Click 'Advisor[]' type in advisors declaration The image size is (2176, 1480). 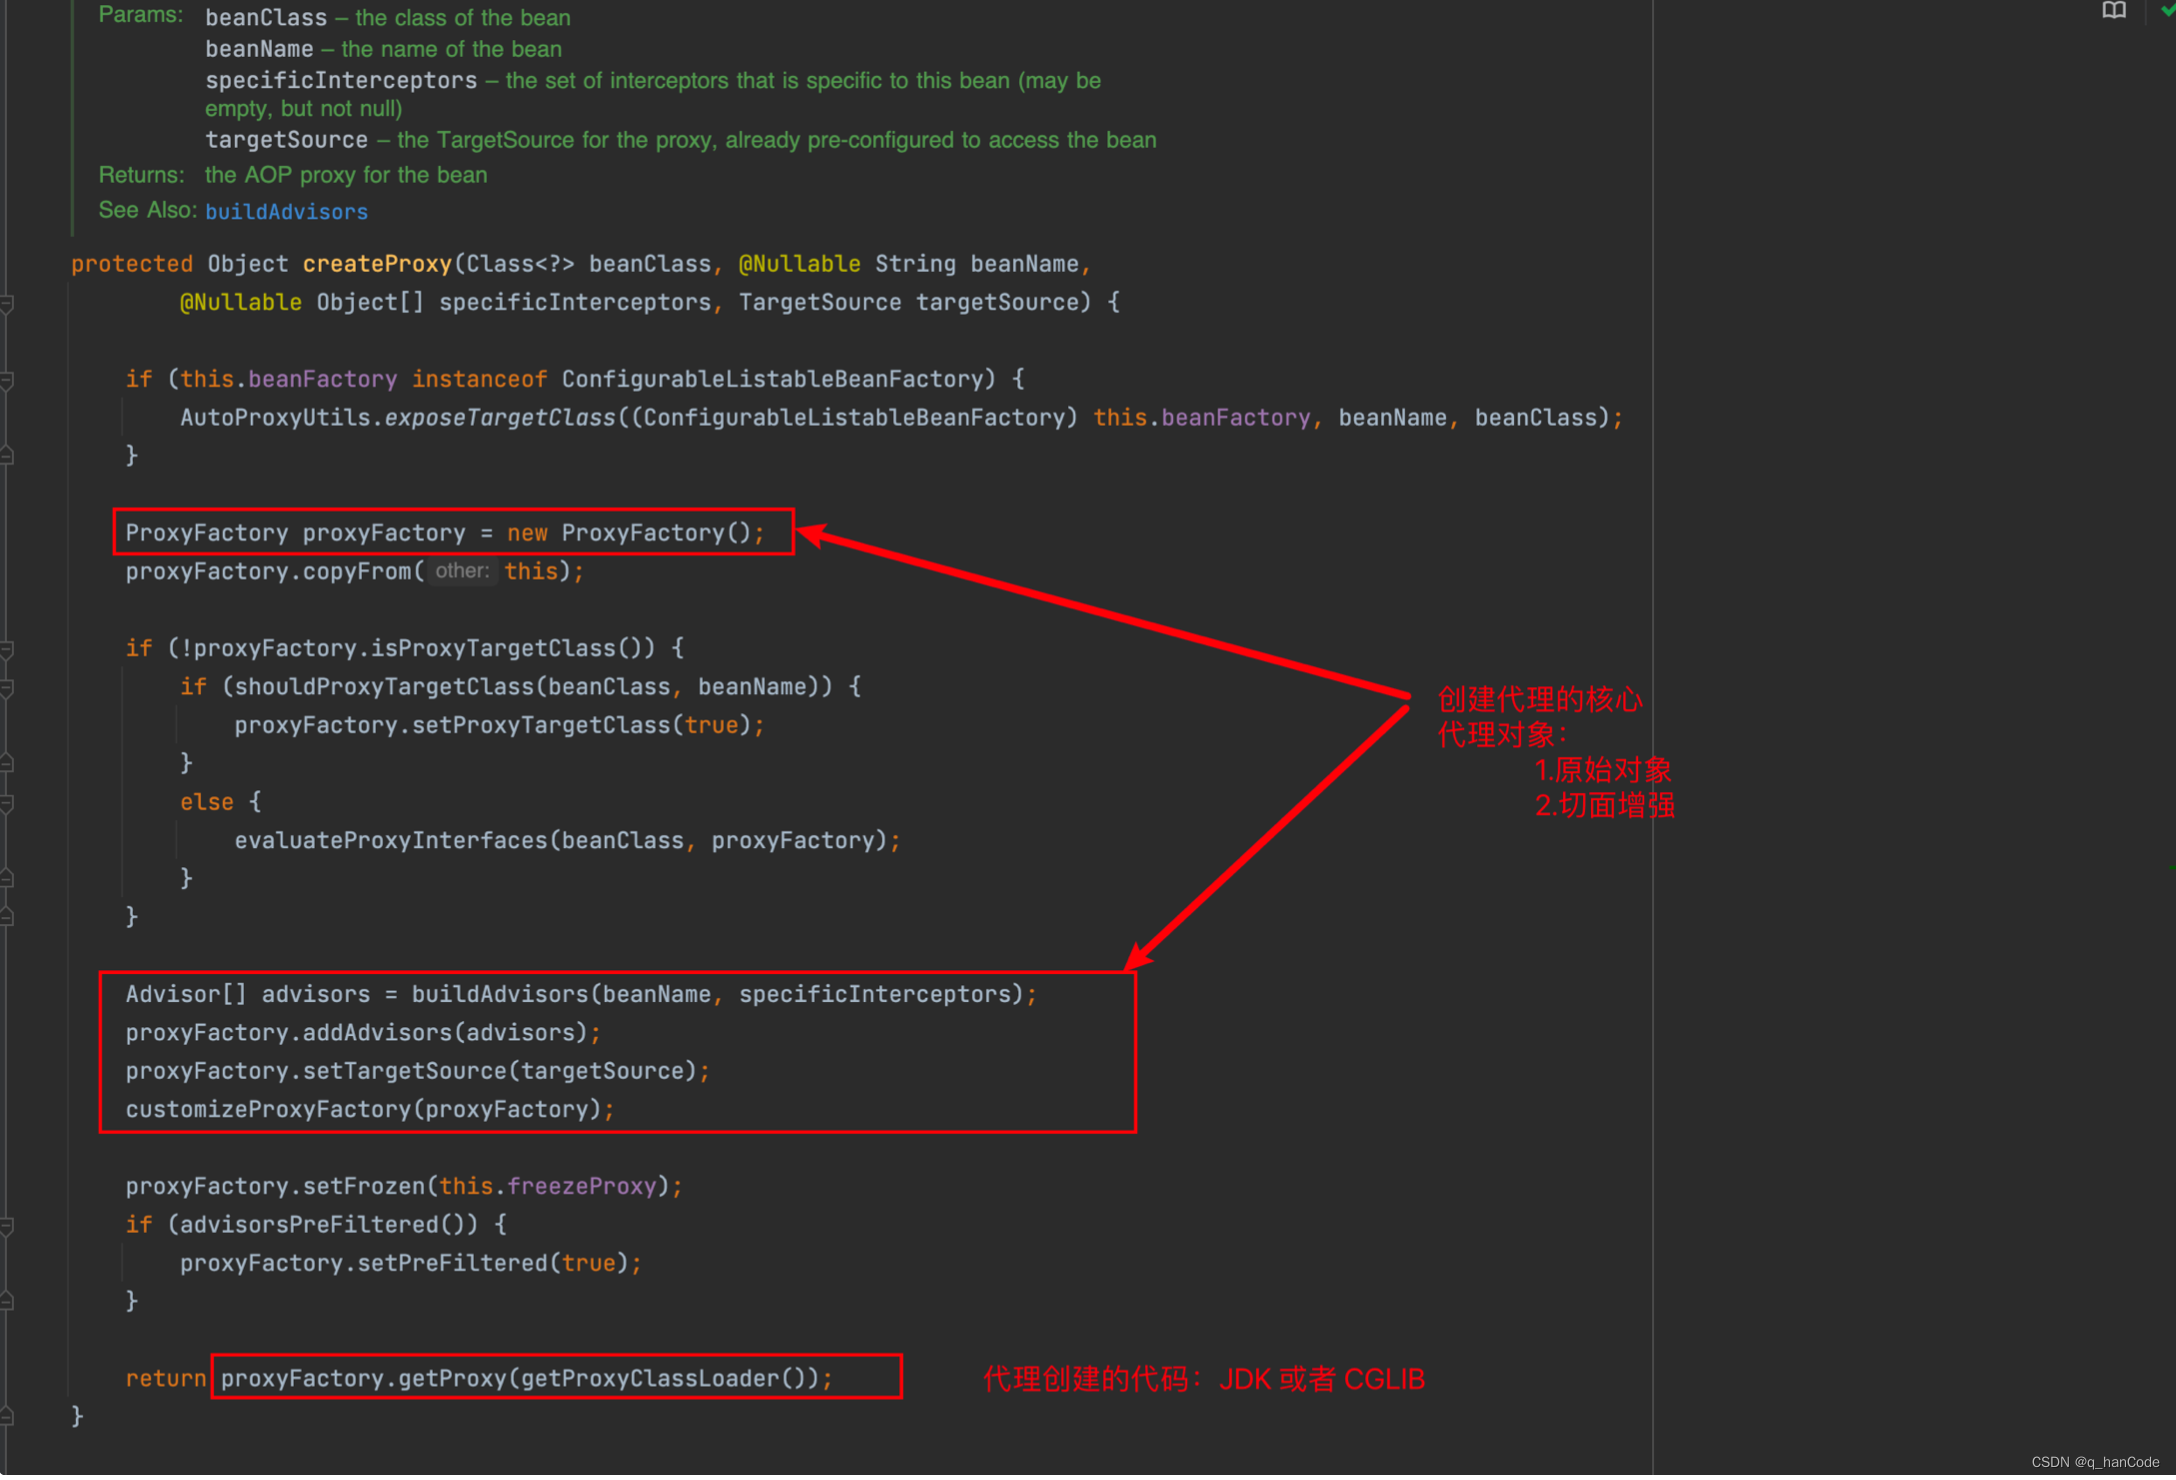pyautogui.click(x=186, y=994)
